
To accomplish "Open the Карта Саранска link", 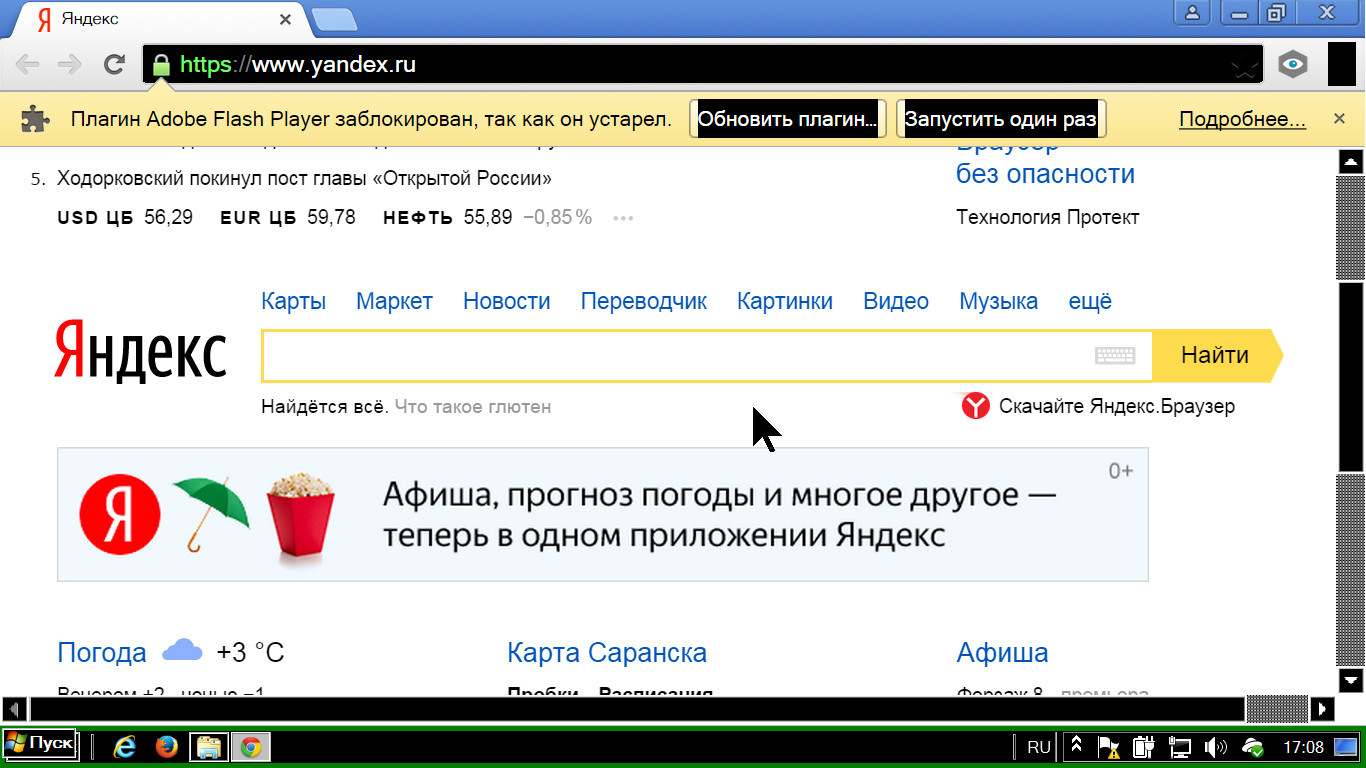I will click(x=607, y=653).
